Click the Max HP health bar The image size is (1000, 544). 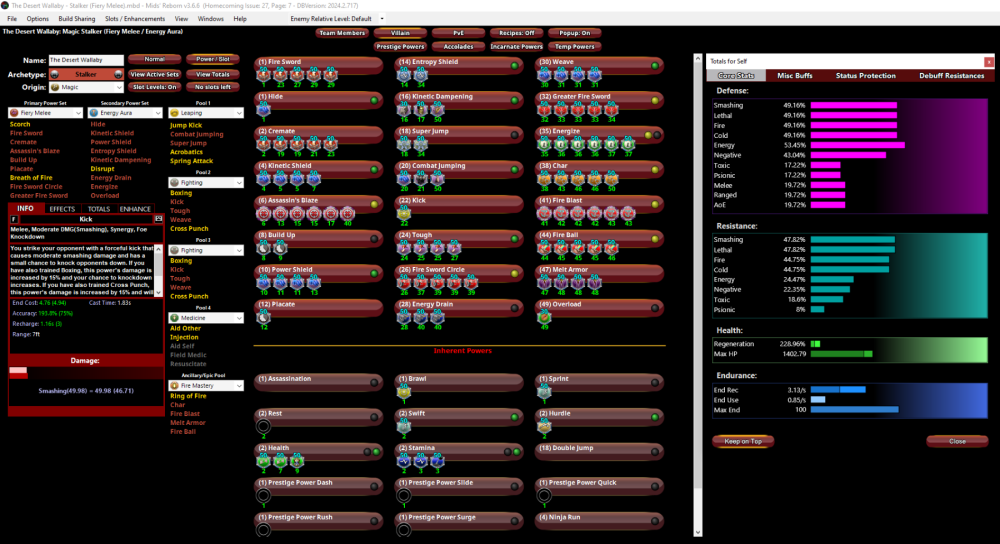[841, 354]
